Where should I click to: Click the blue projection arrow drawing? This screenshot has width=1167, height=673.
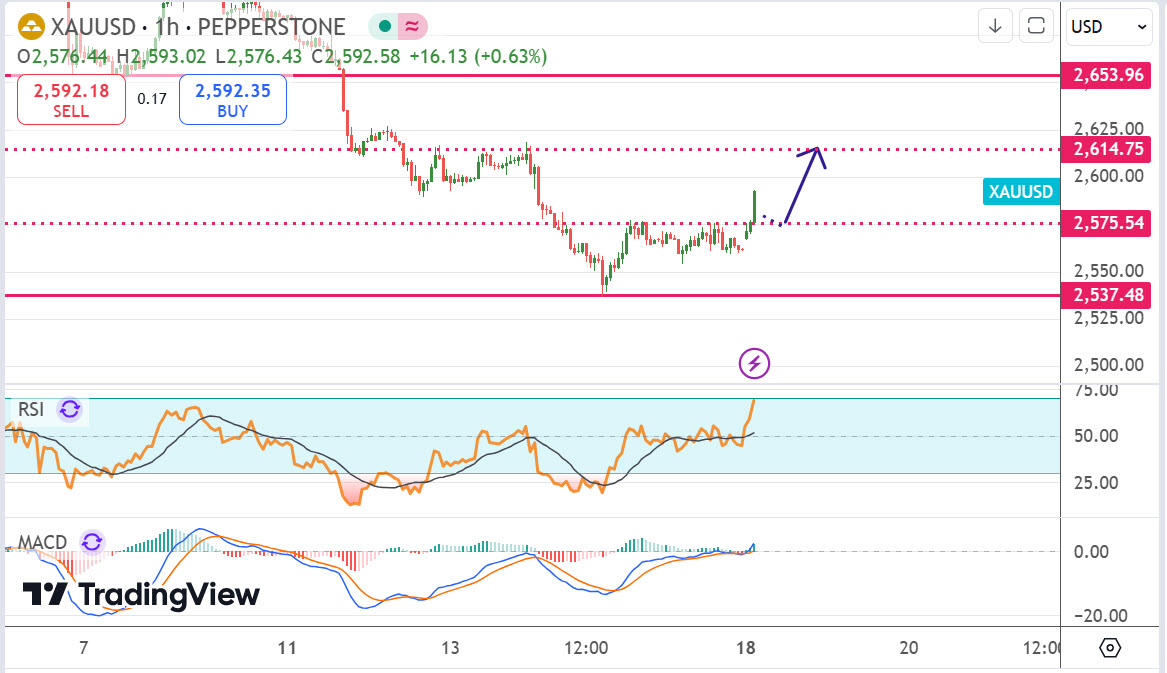[803, 185]
